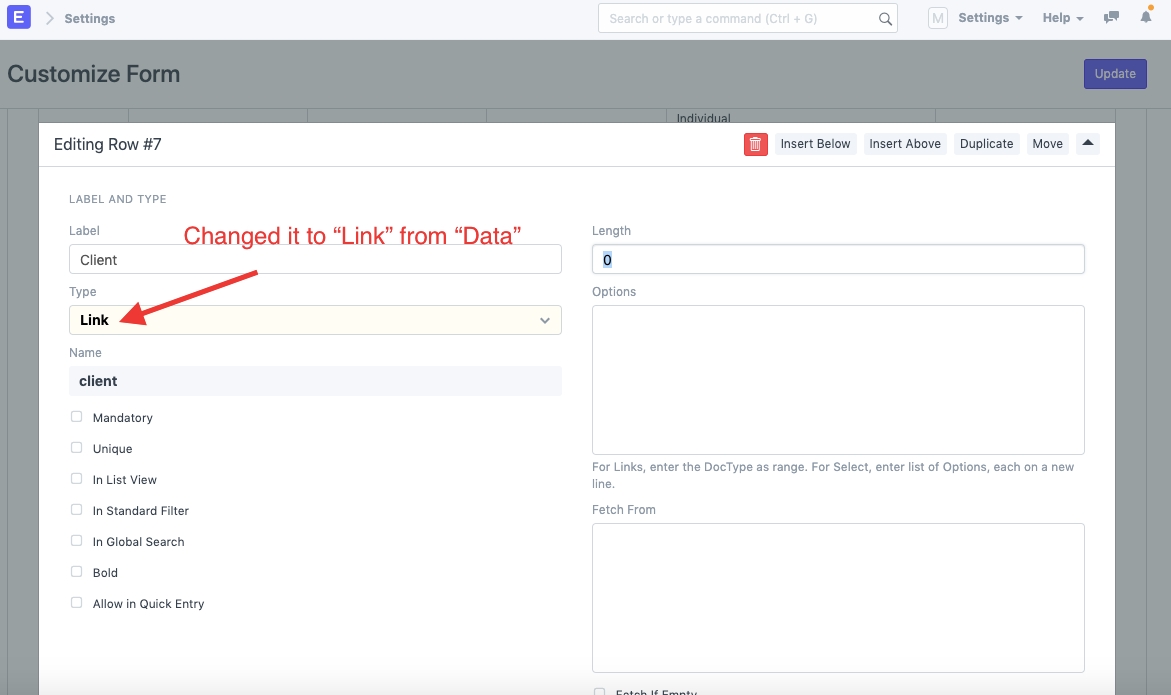Click the red delete row trash icon
This screenshot has width=1171, height=695.
tap(755, 144)
